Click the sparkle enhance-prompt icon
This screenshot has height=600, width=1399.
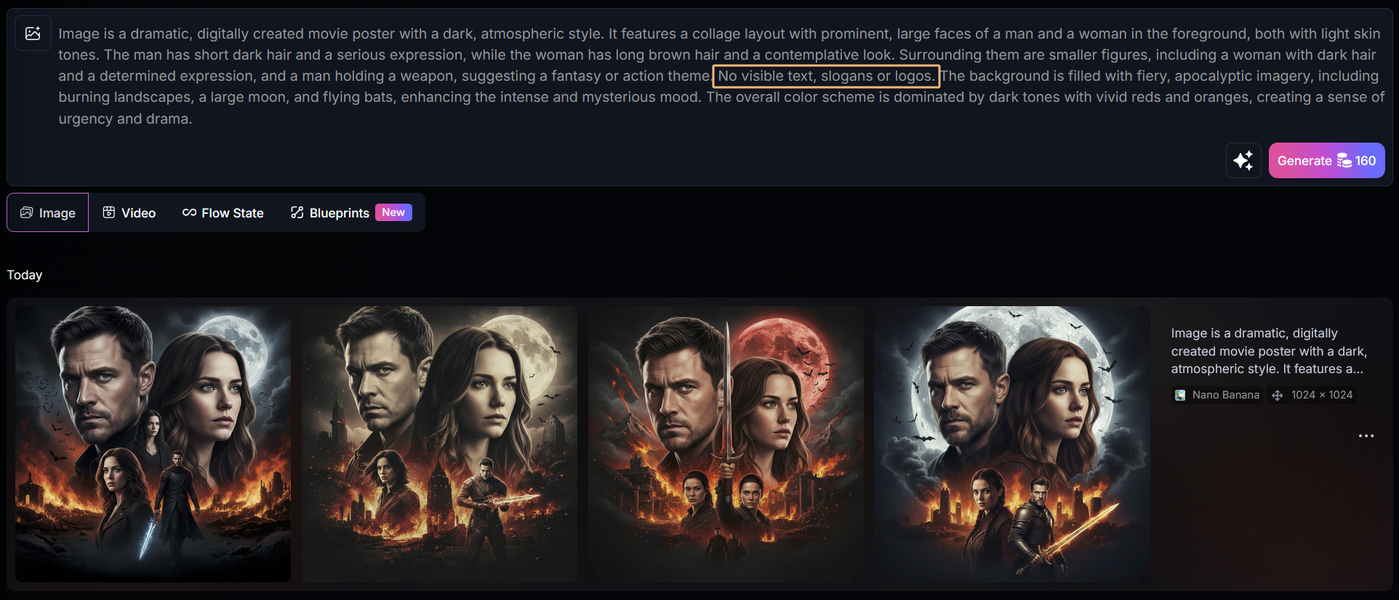click(x=1243, y=160)
